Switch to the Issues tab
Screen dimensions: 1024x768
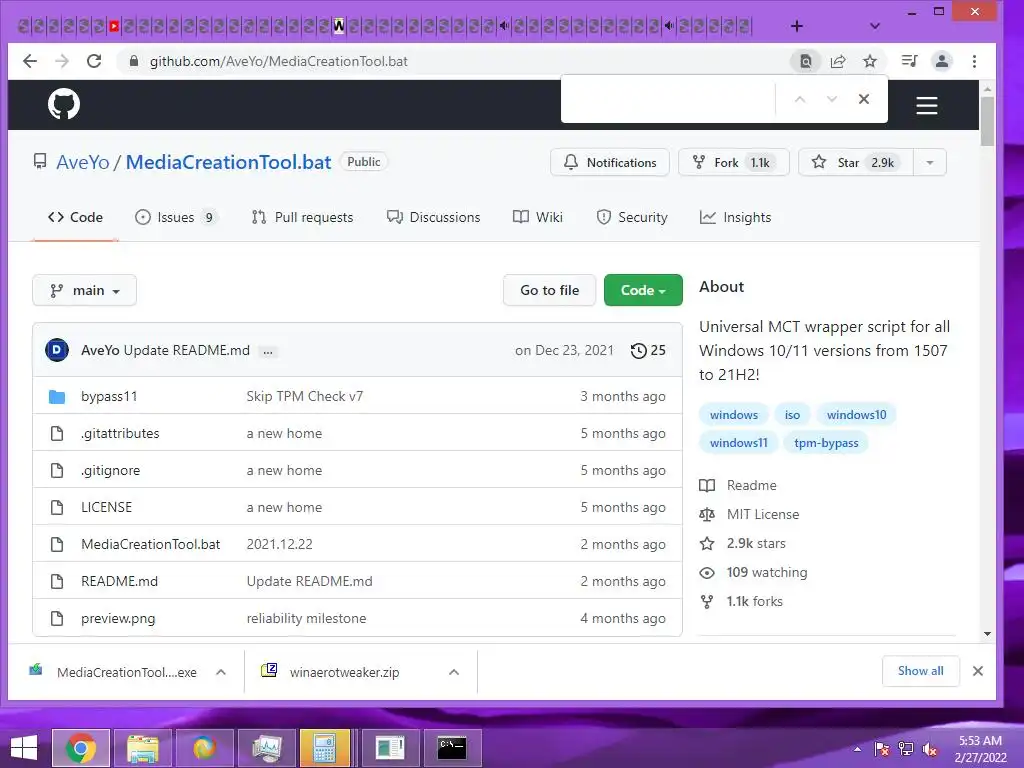pos(175,217)
